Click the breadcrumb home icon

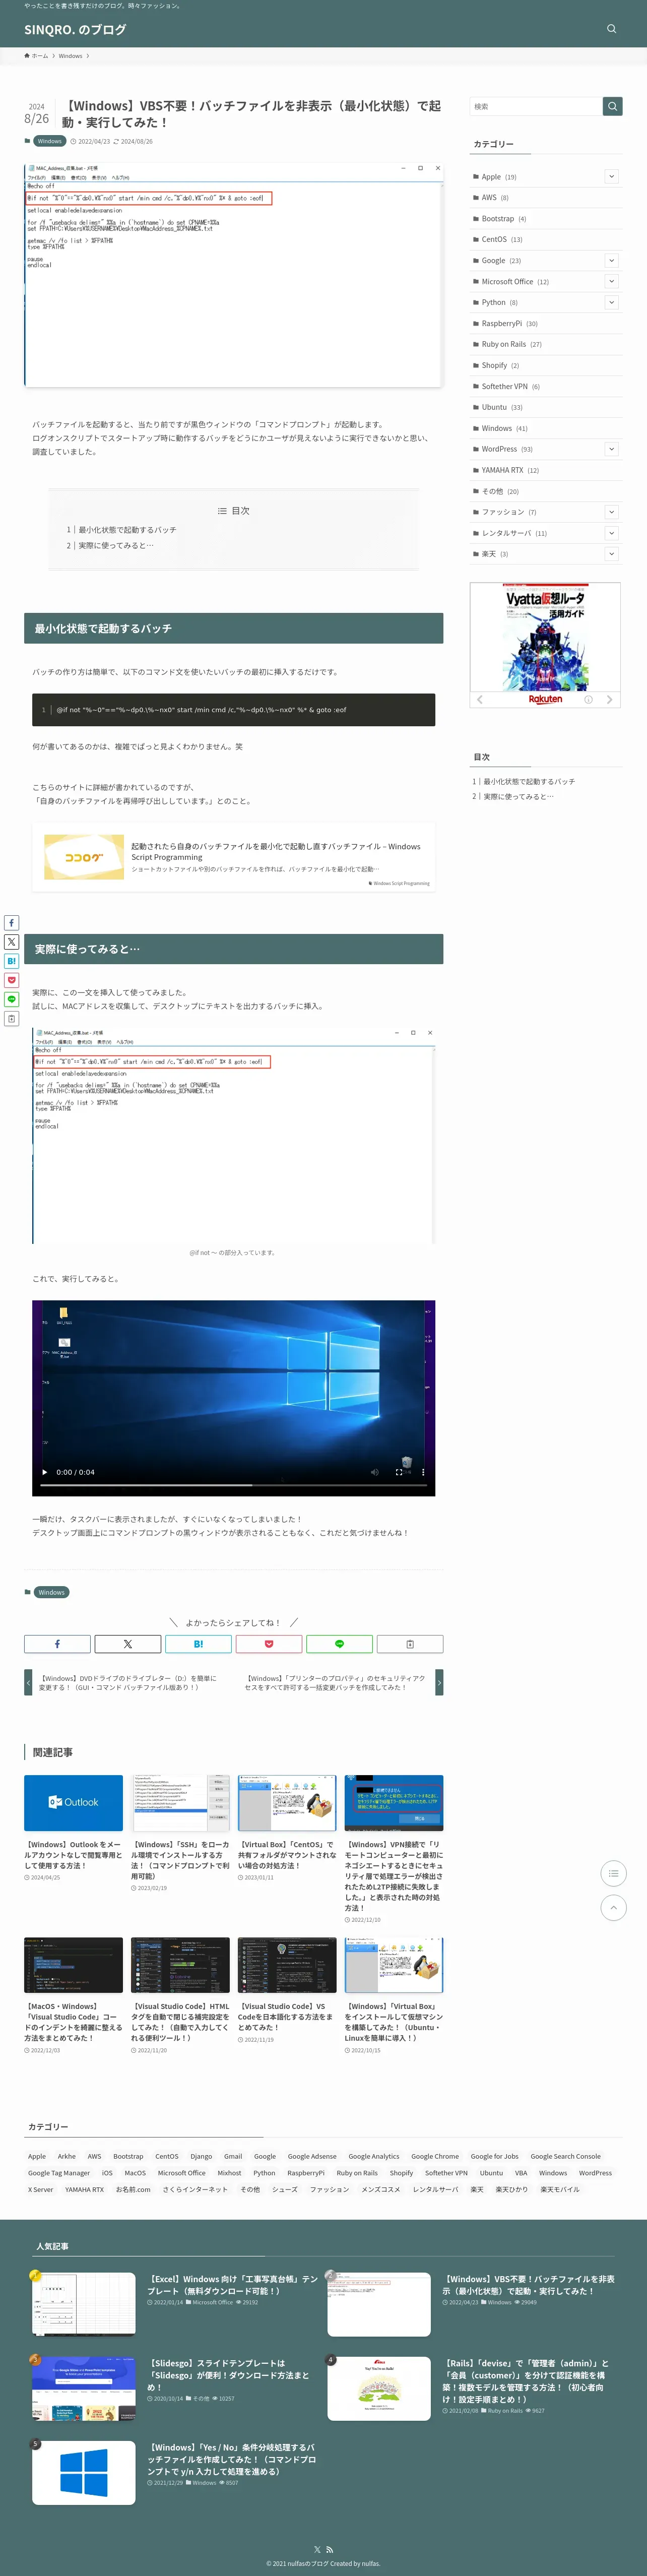tap(27, 56)
